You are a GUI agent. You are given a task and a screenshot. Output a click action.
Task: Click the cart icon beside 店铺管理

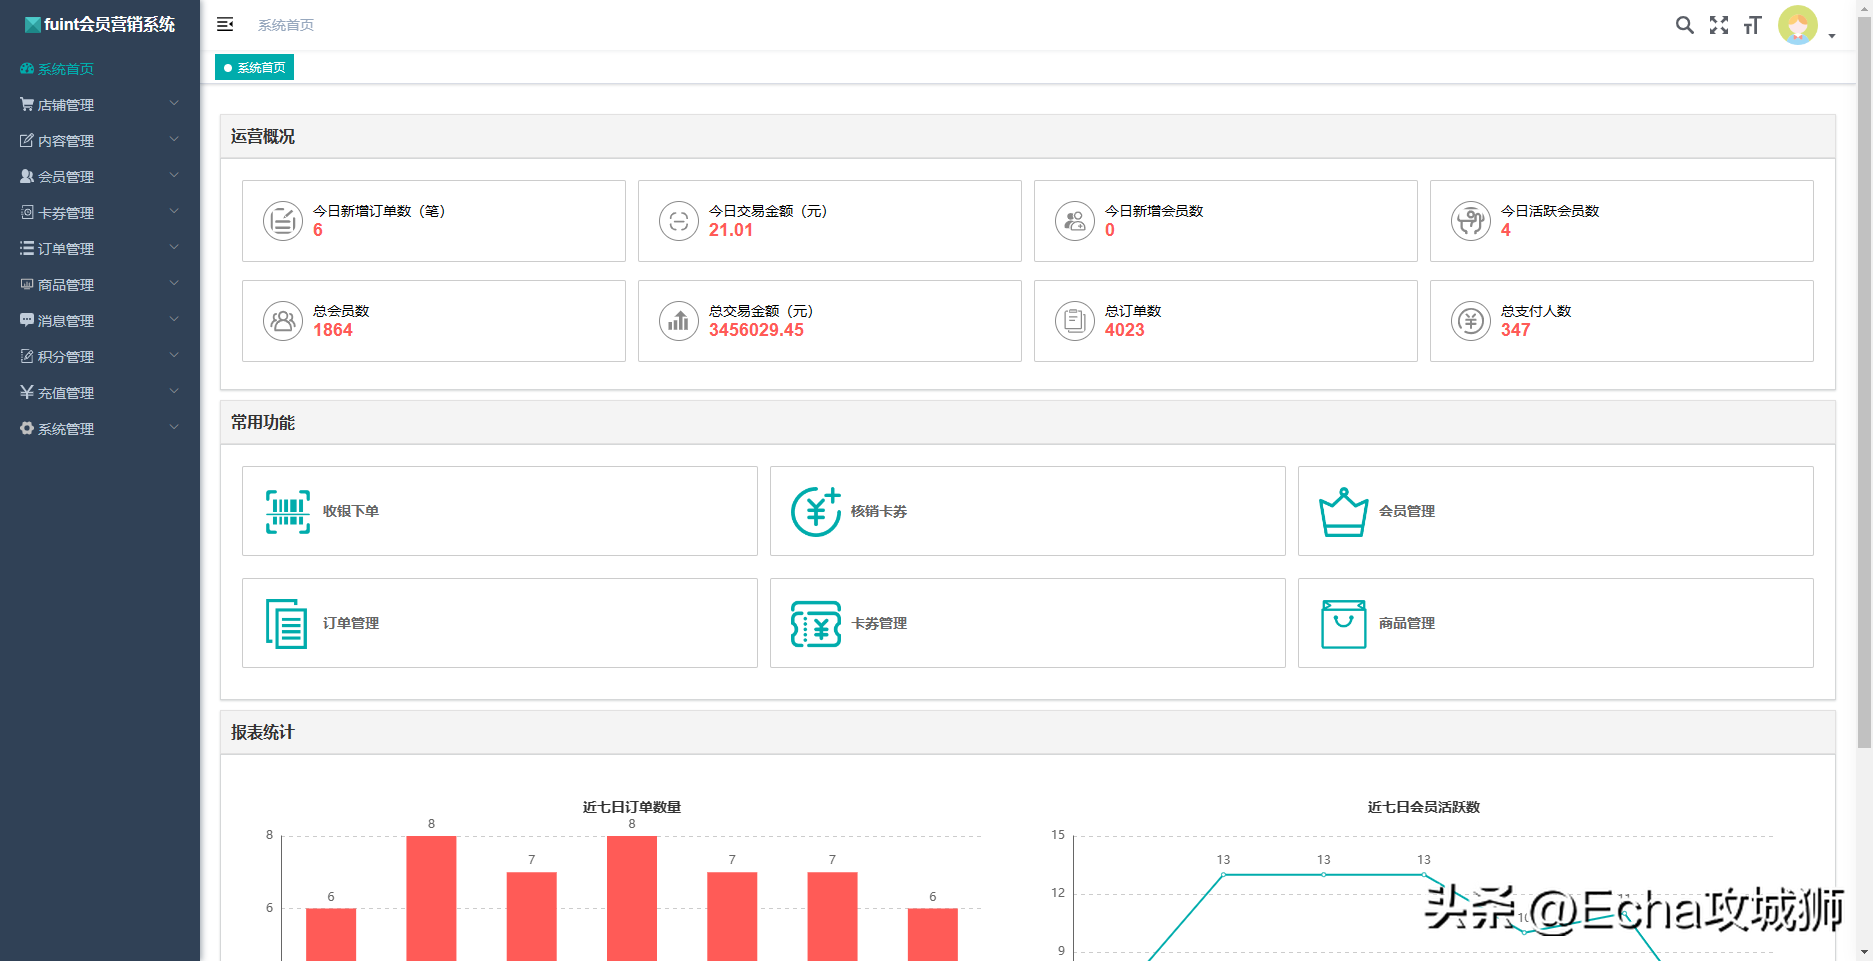pyautogui.click(x=27, y=104)
